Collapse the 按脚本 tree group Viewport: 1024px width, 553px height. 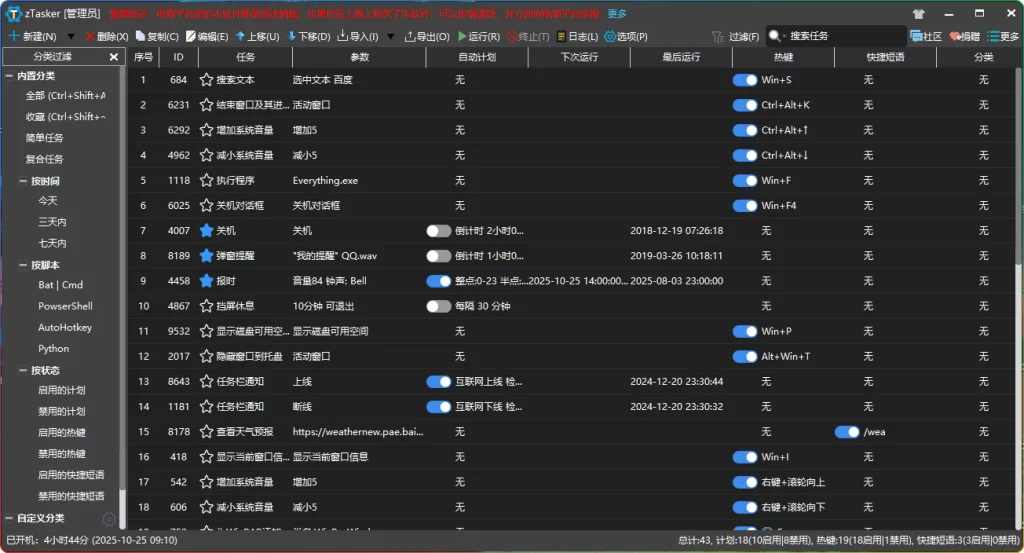click(x=23, y=265)
